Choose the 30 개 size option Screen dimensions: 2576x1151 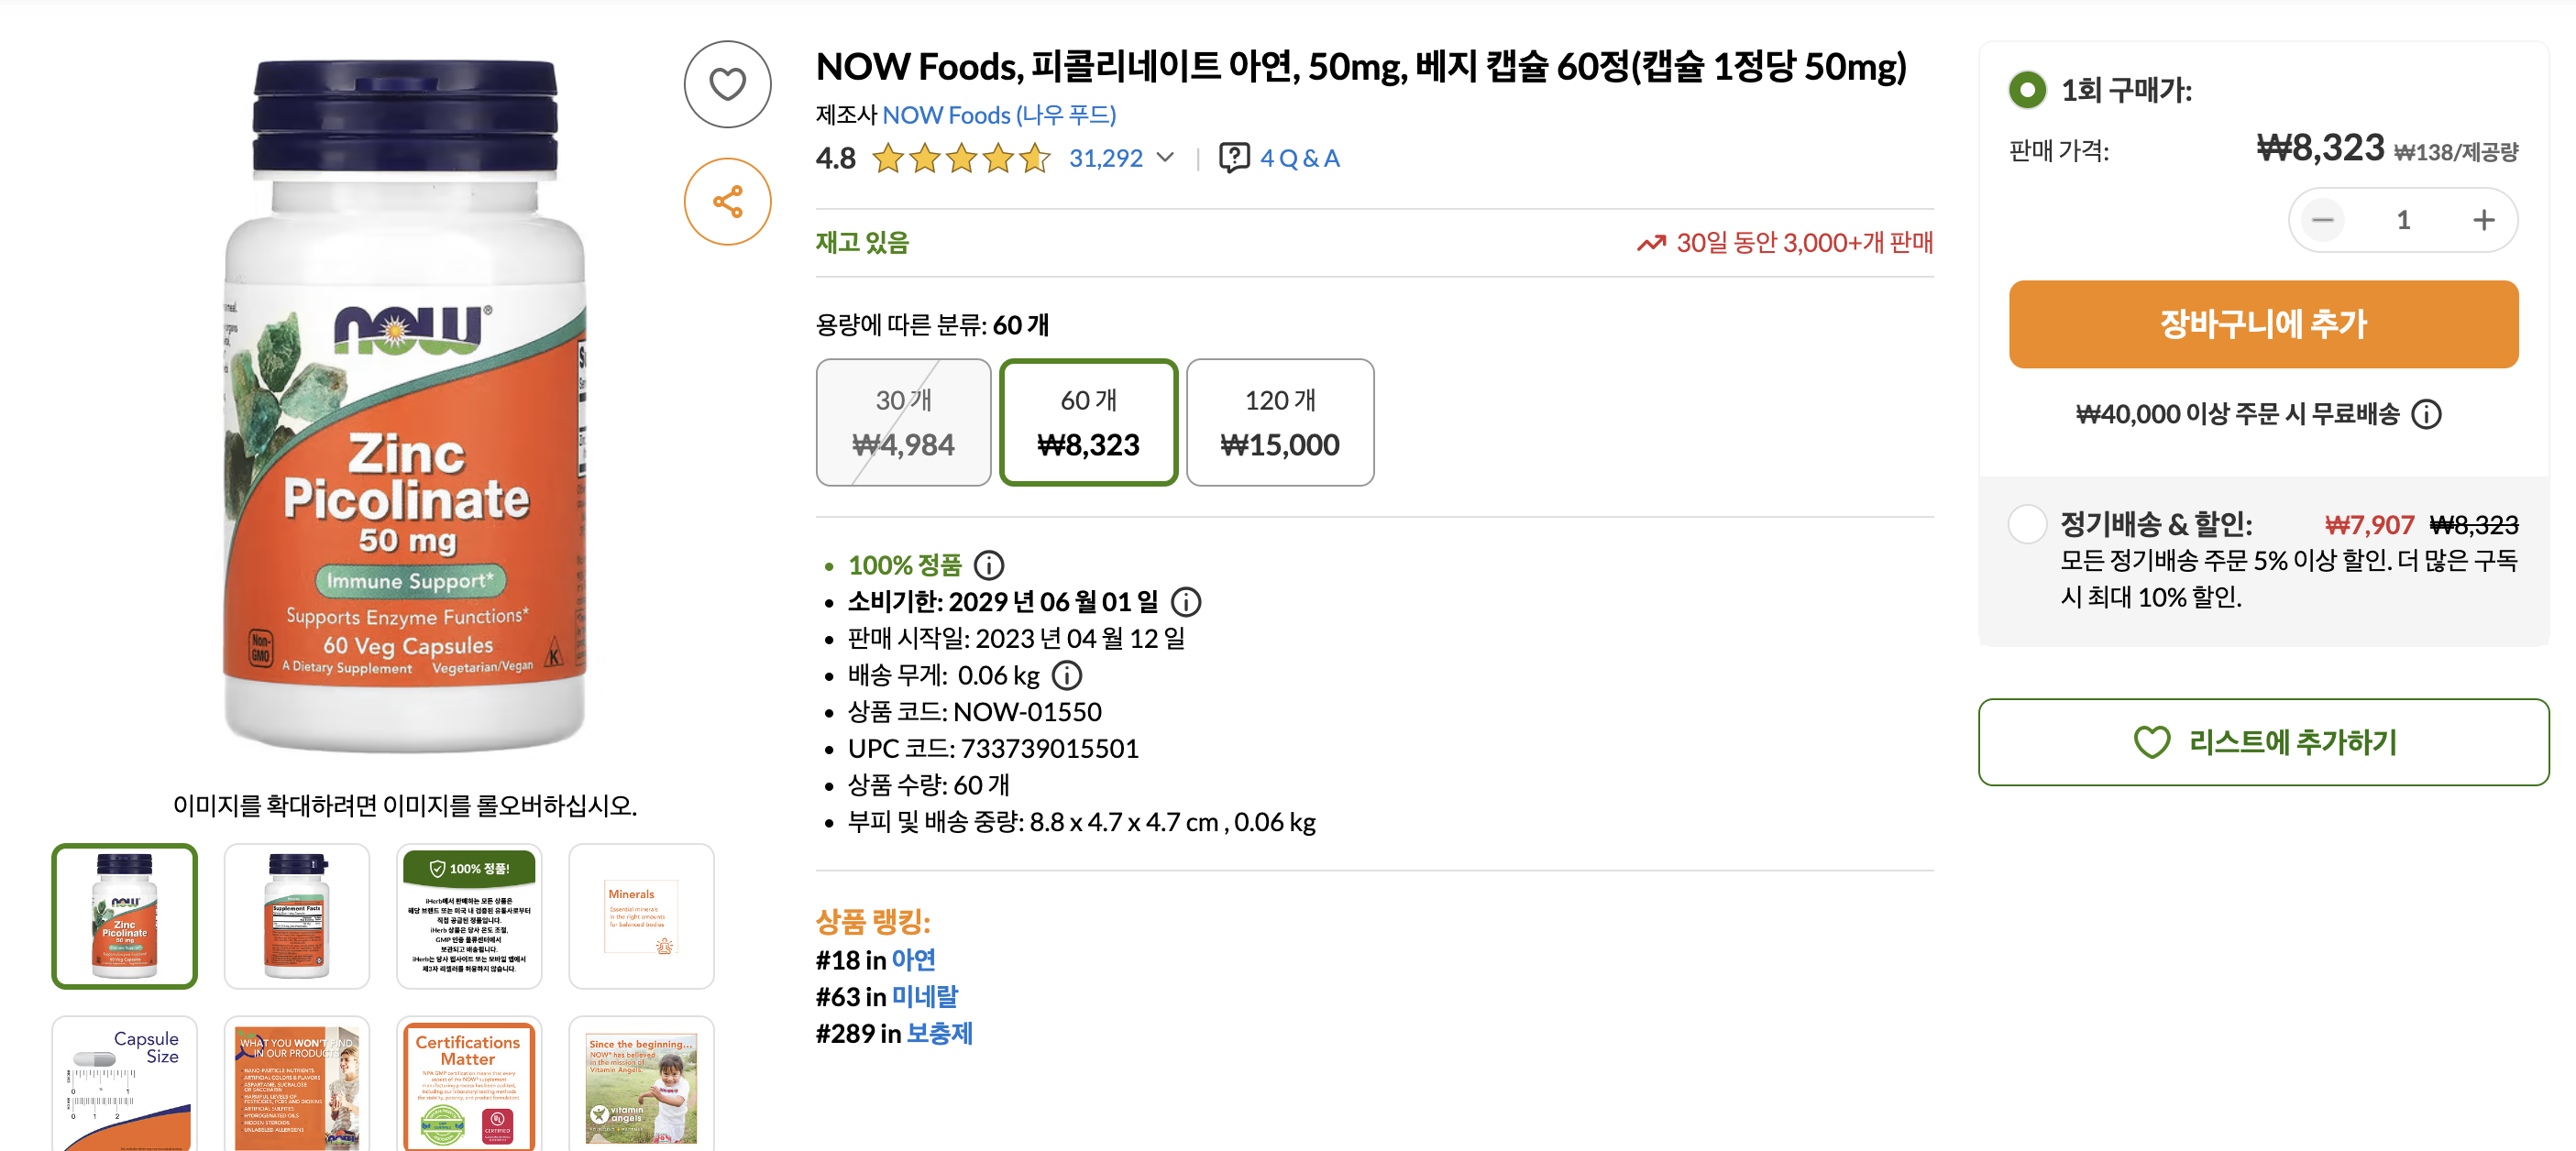point(903,422)
